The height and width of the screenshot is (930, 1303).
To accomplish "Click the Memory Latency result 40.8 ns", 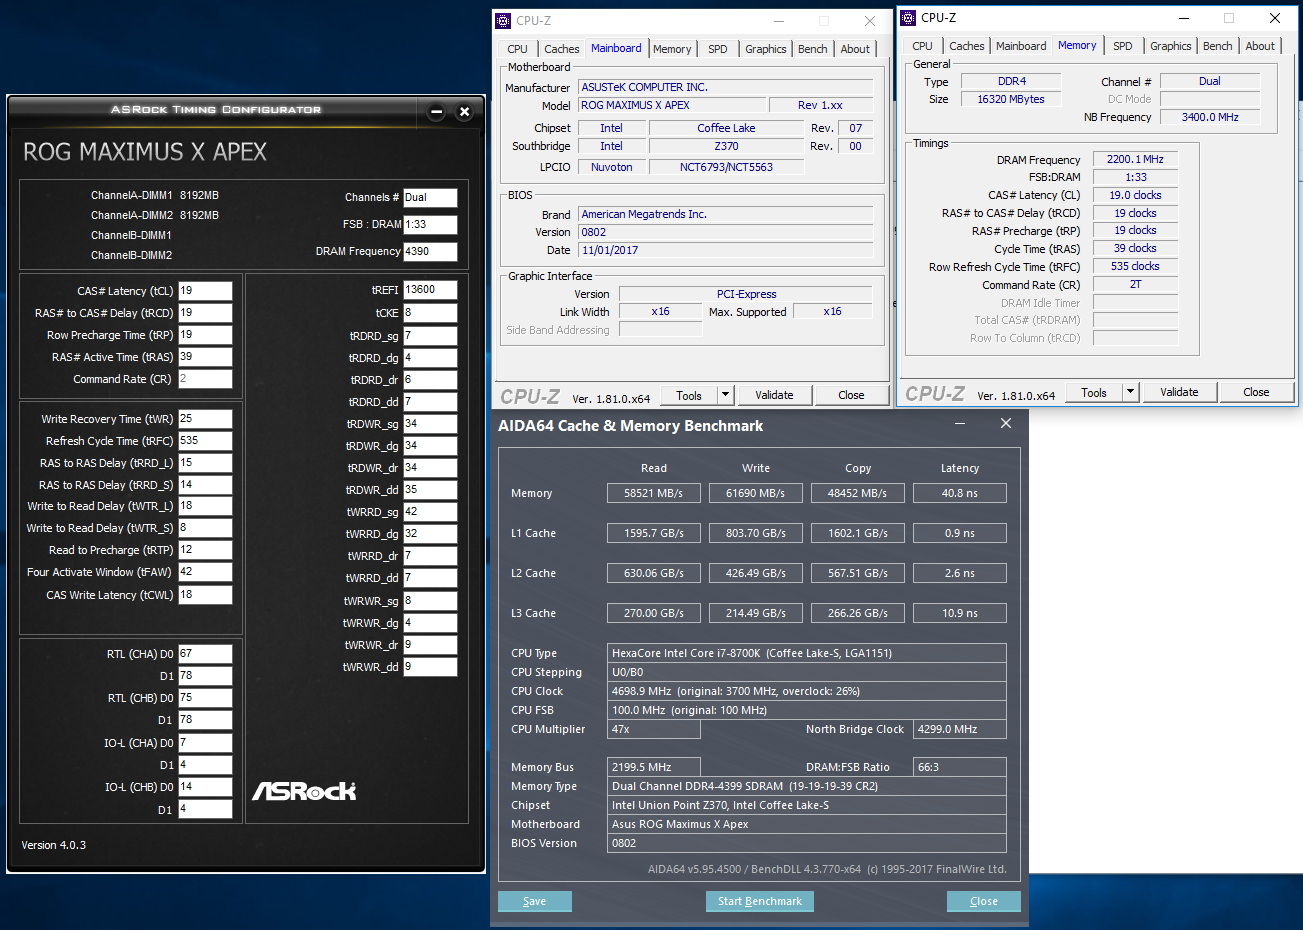I will tap(960, 493).
